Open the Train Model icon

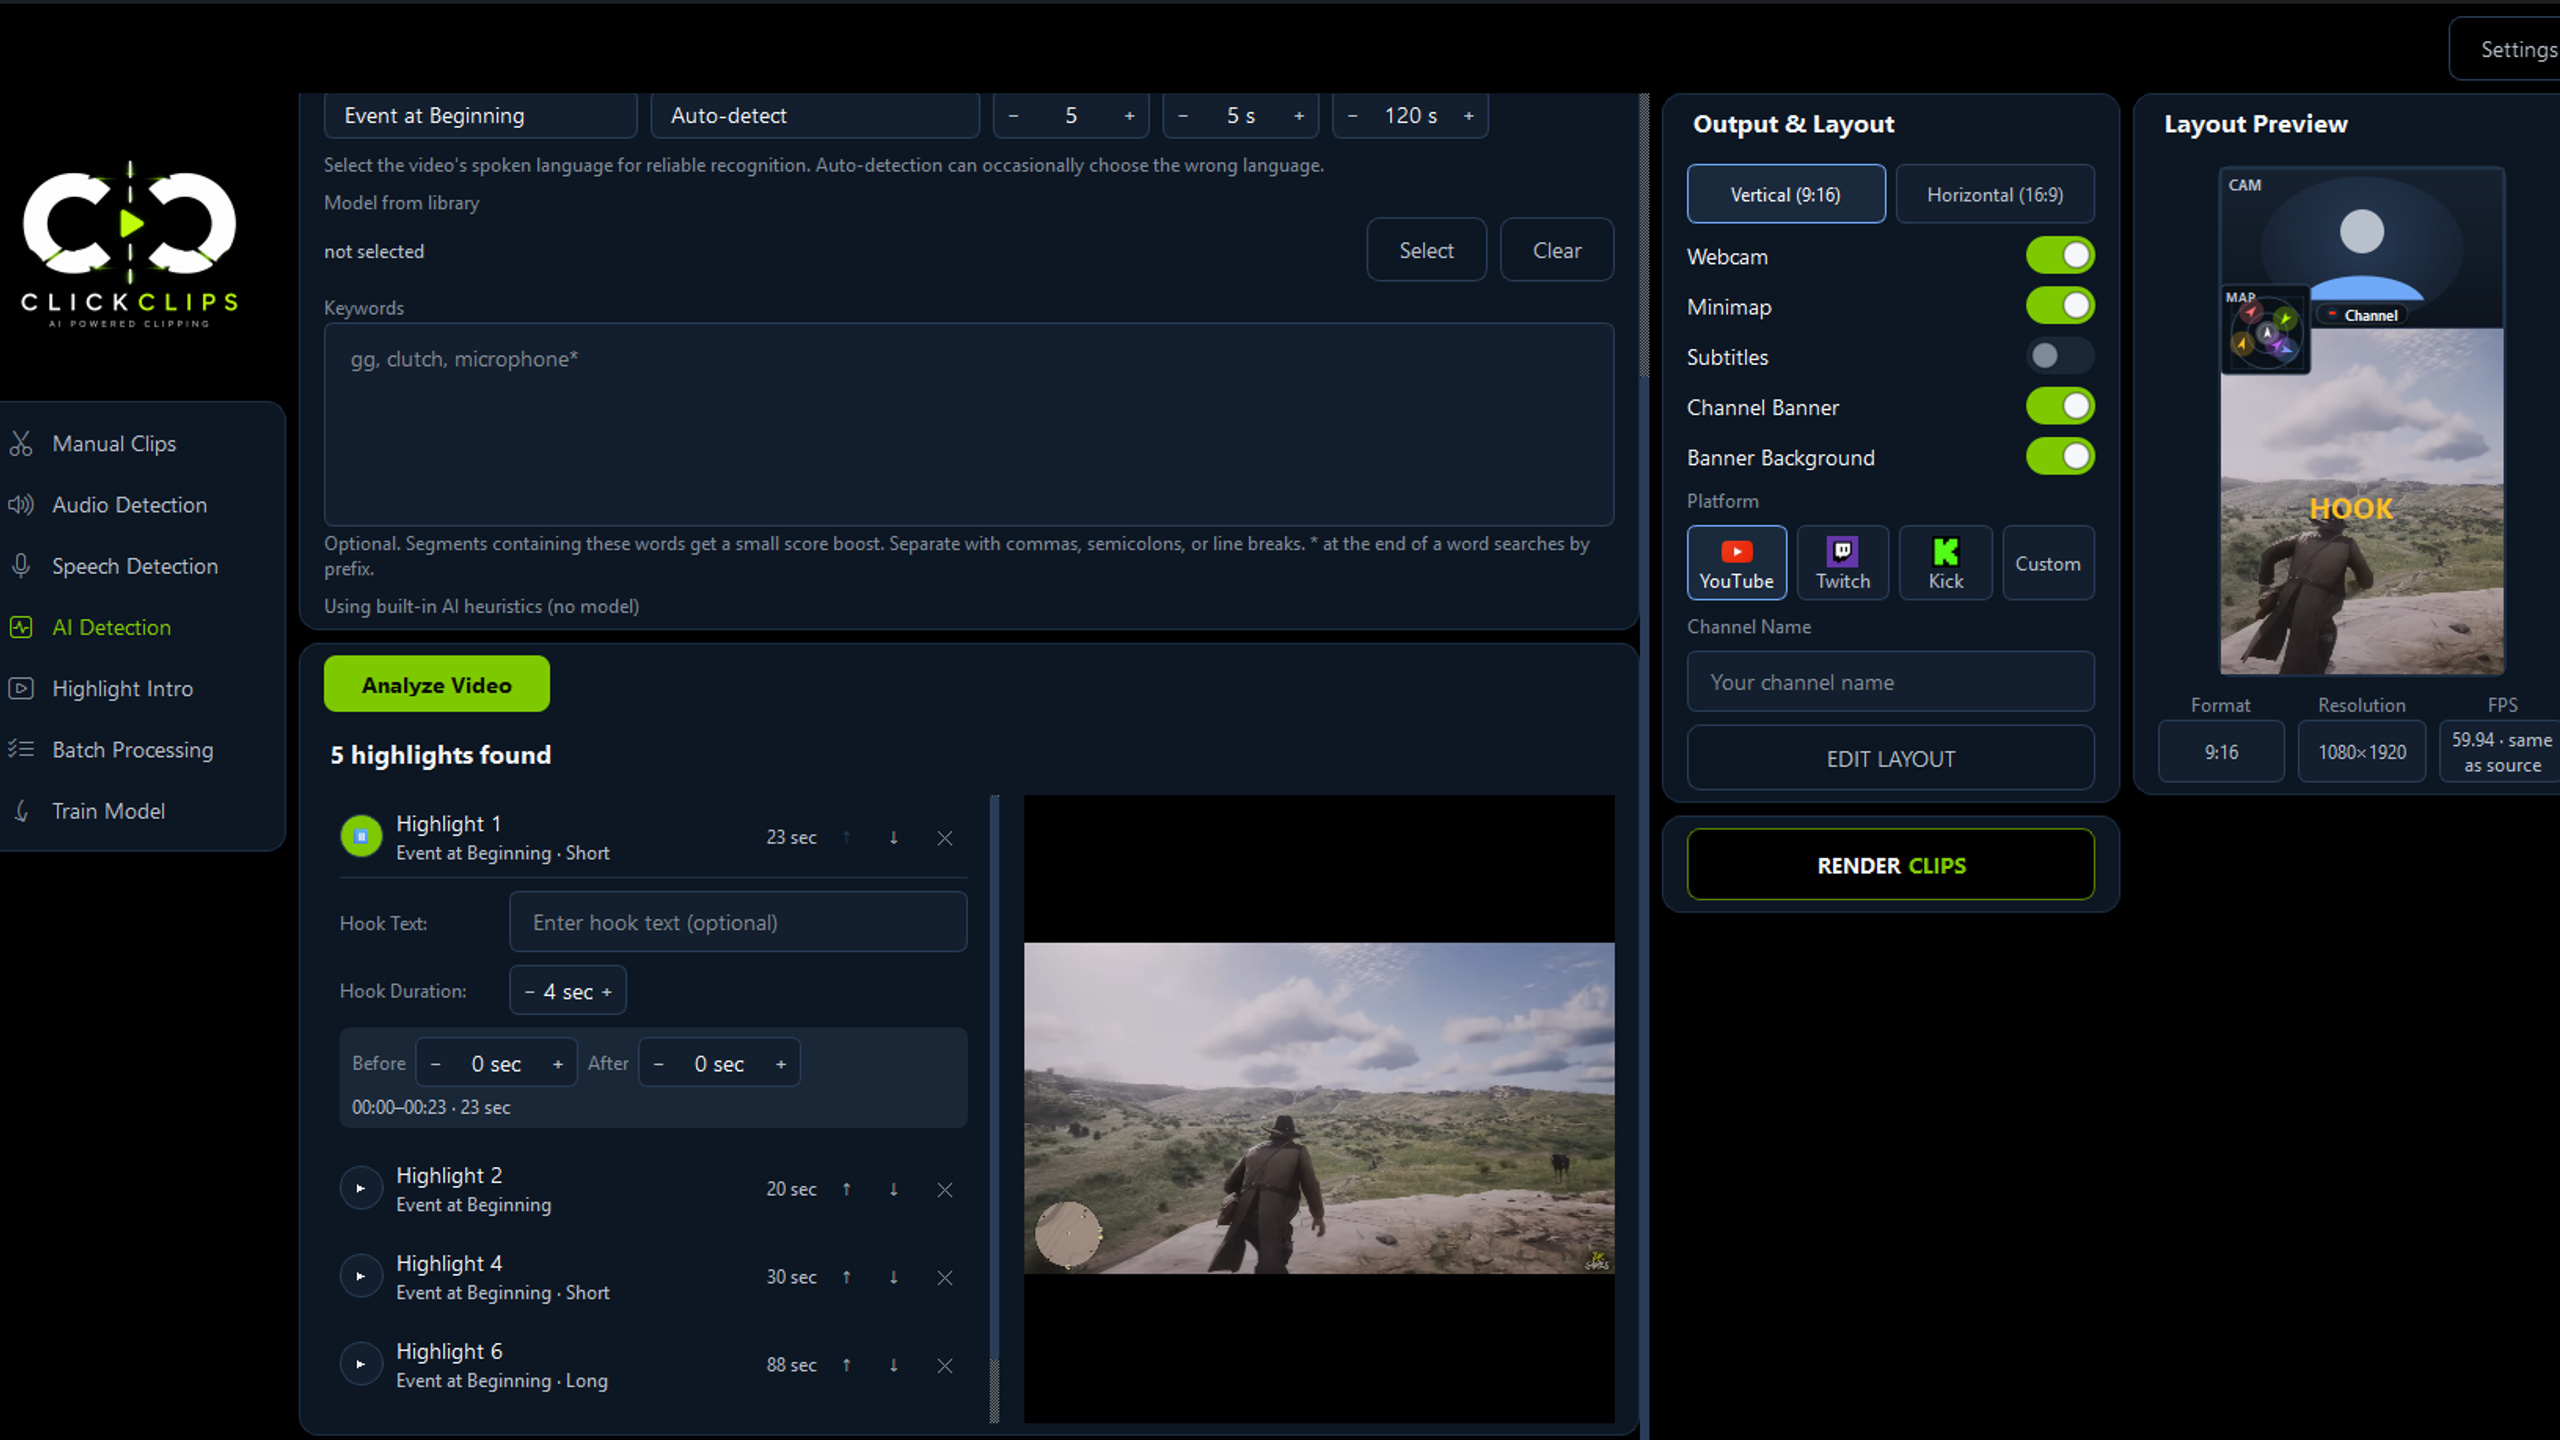point(21,810)
